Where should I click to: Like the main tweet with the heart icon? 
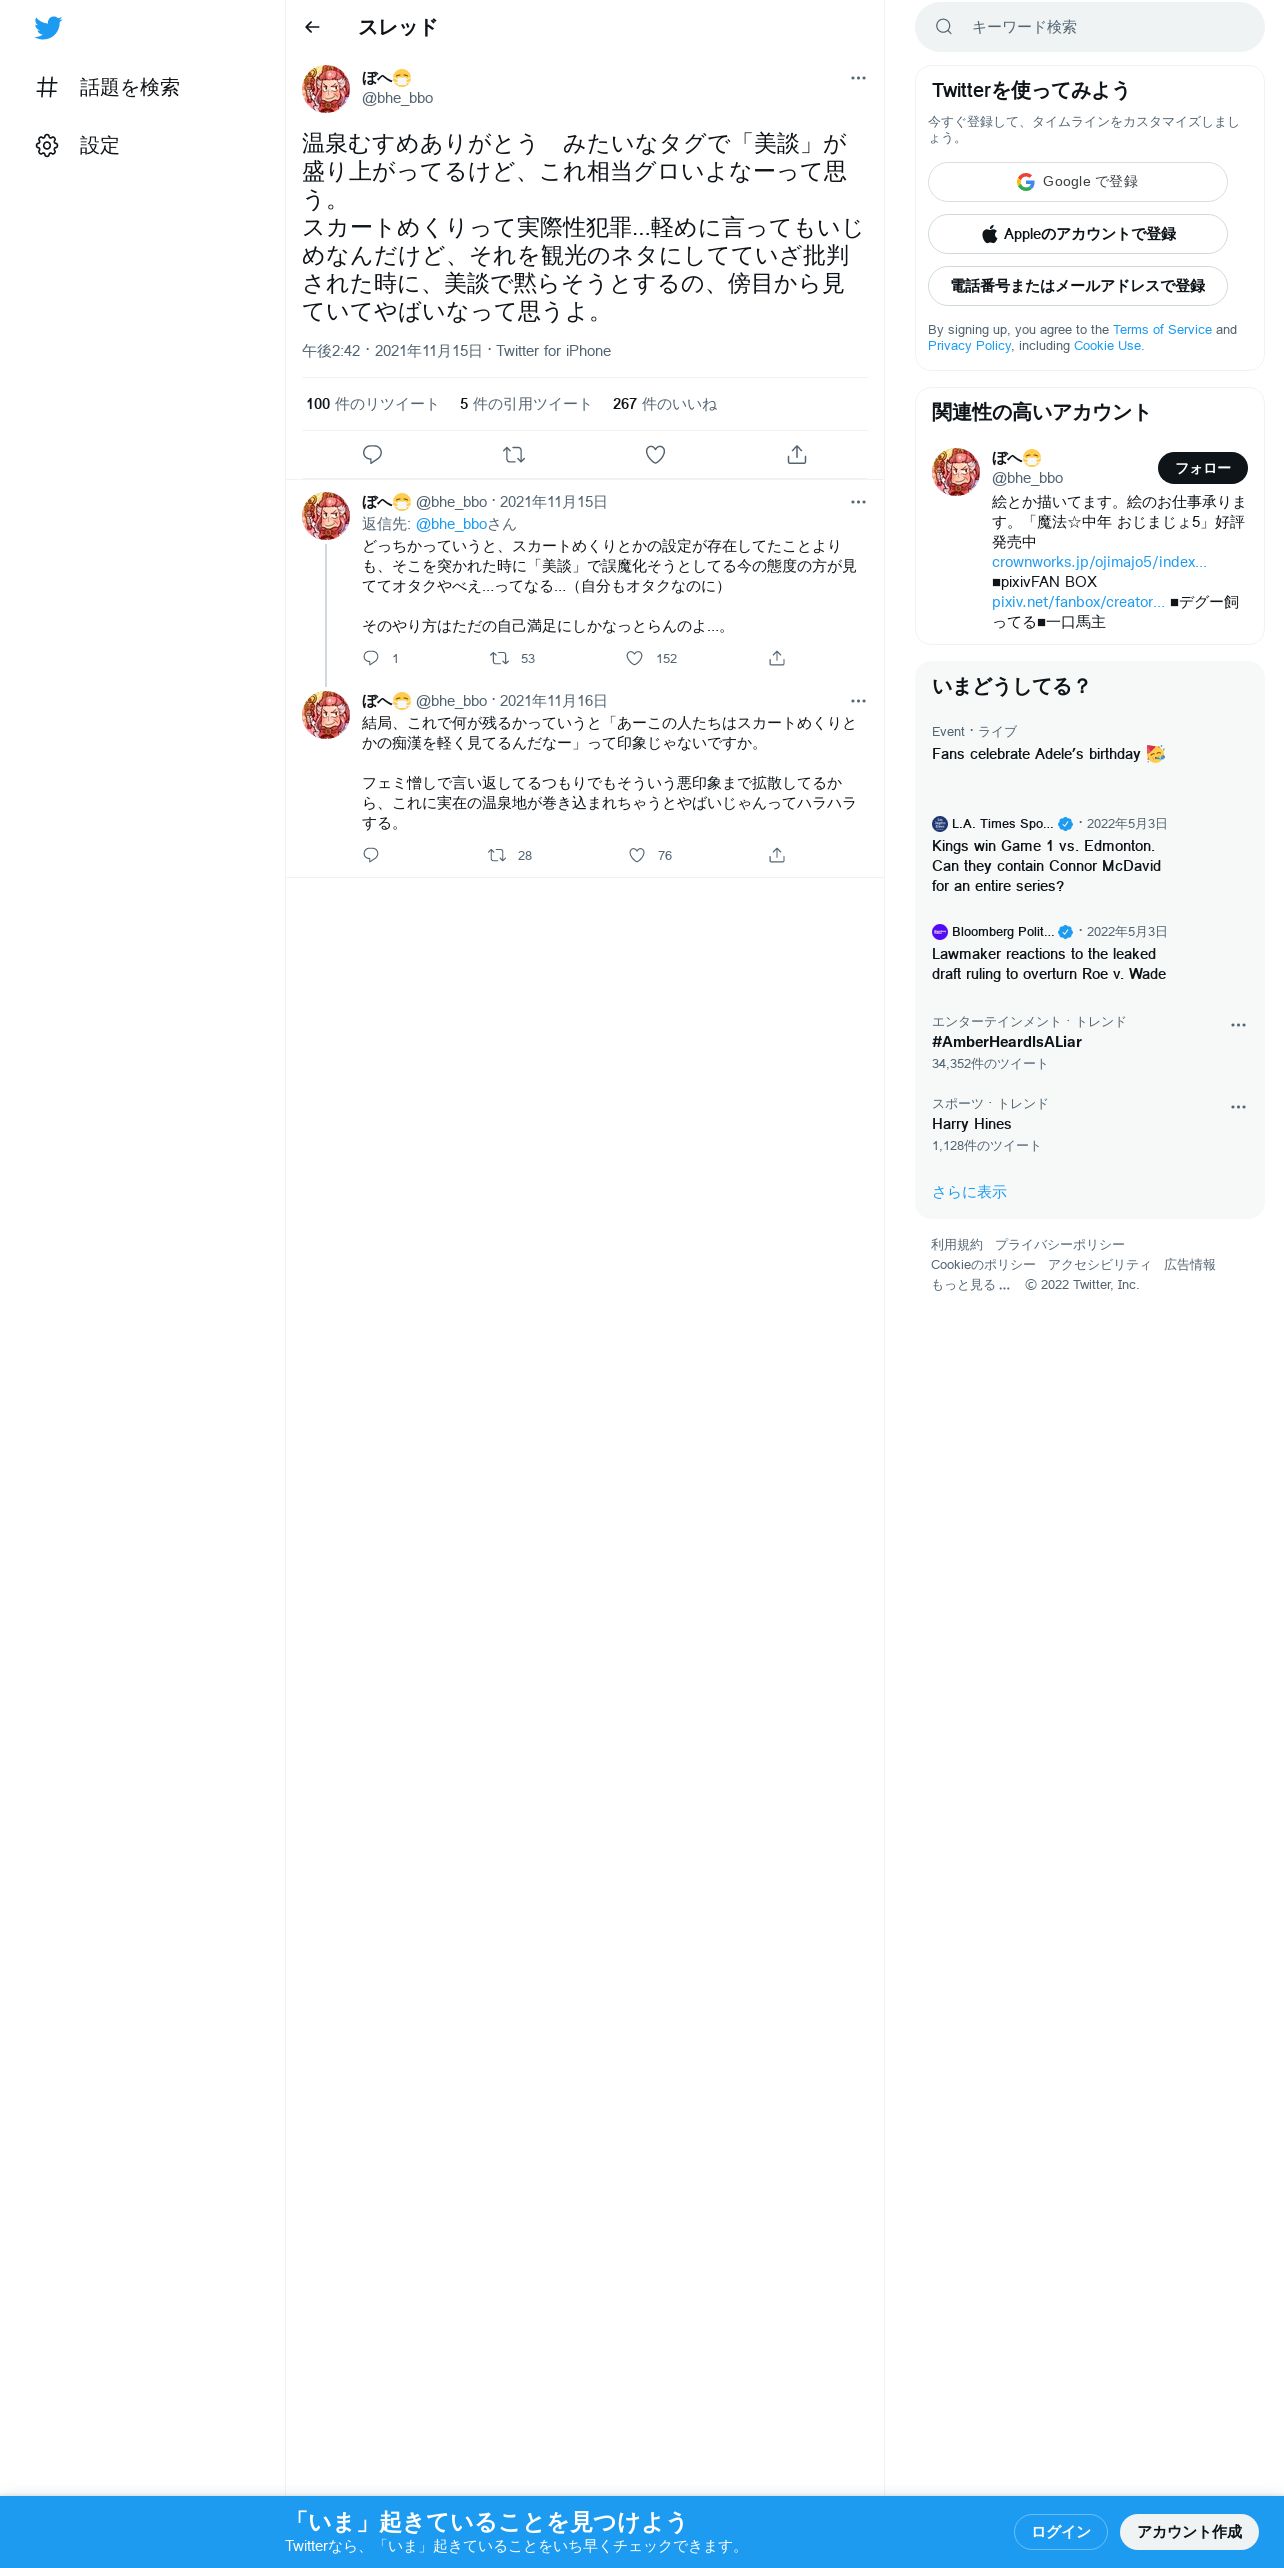pyautogui.click(x=655, y=455)
